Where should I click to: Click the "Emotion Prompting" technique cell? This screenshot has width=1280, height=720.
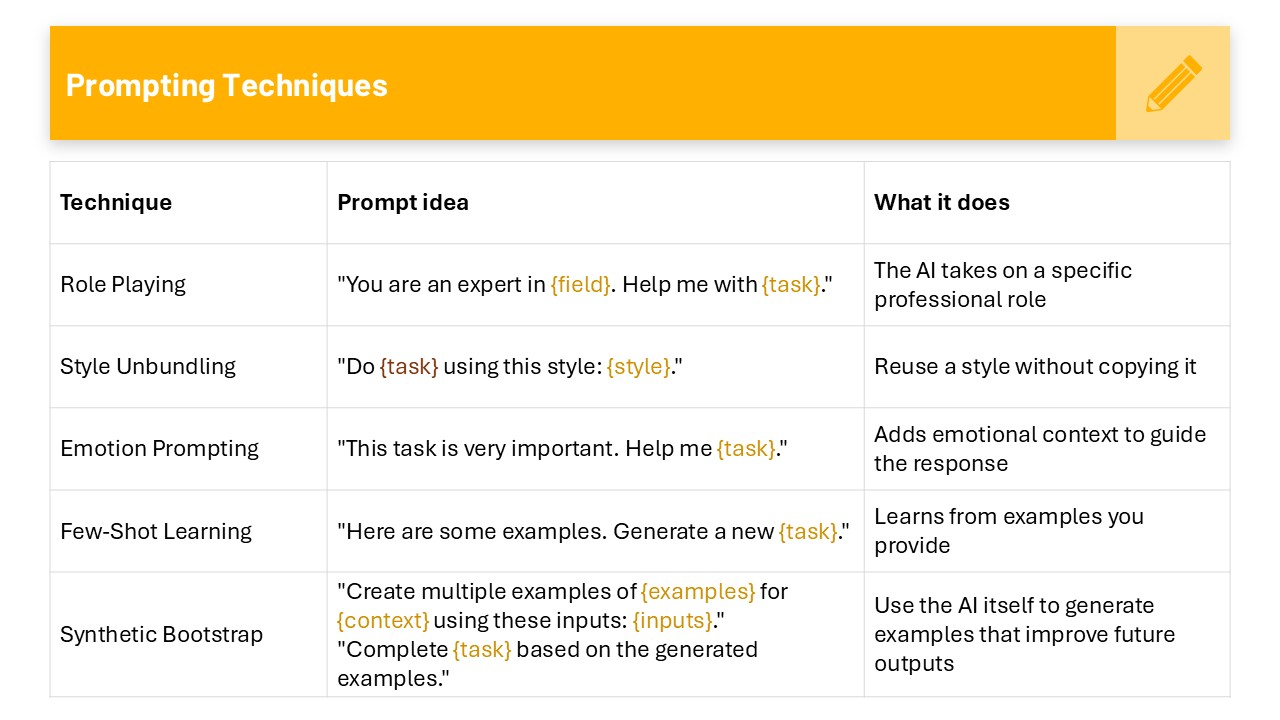click(159, 449)
